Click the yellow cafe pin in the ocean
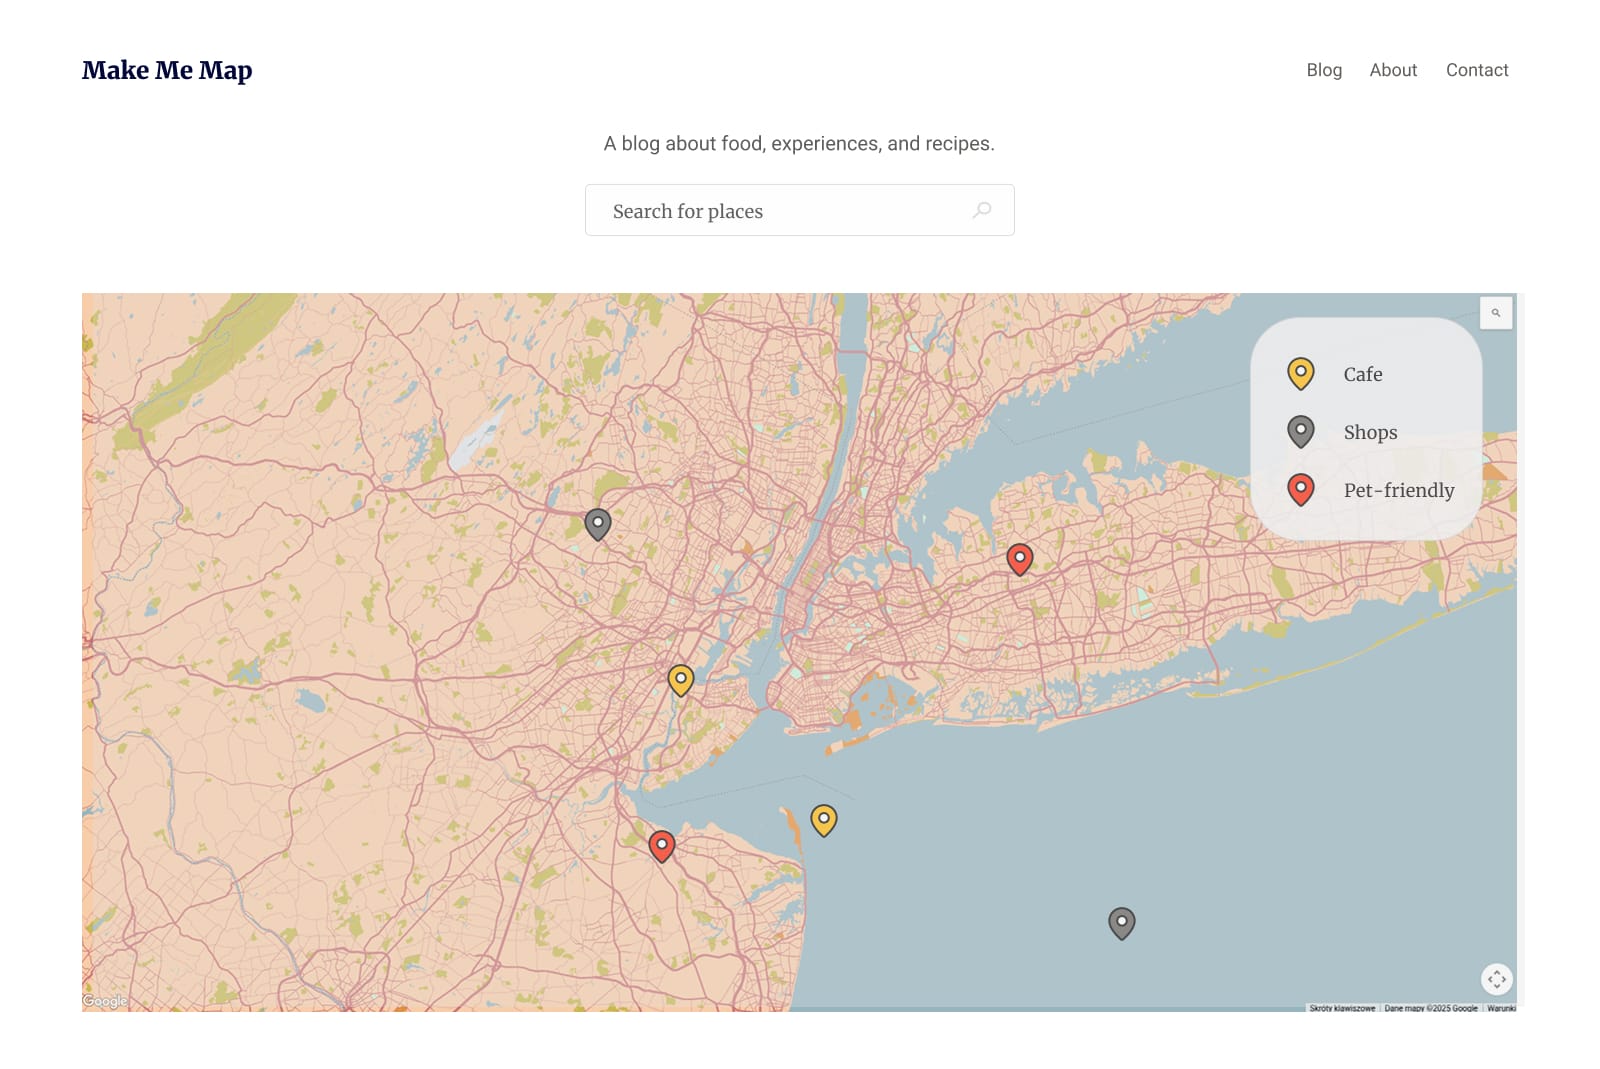This screenshot has height=1069, width=1600. (824, 820)
